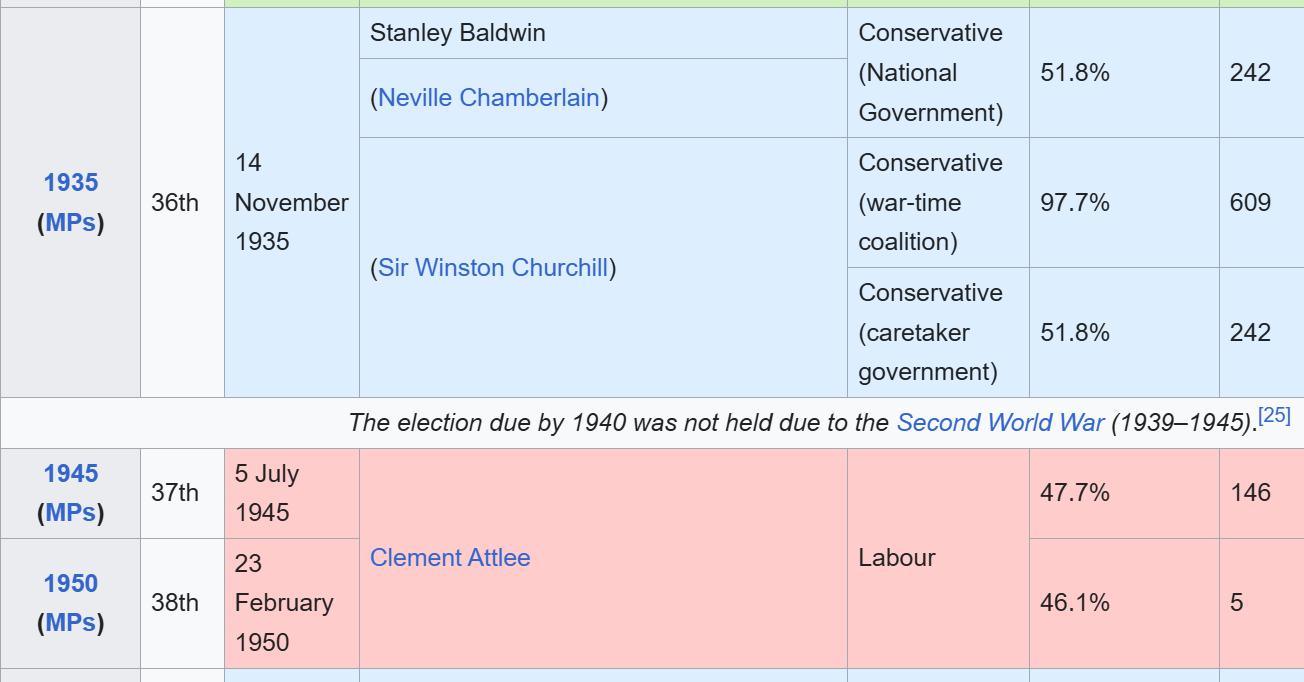Viewport: 1304px width, 682px height.
Task: Select the 46.1% vote share cell
Action: click(1075, 603)
